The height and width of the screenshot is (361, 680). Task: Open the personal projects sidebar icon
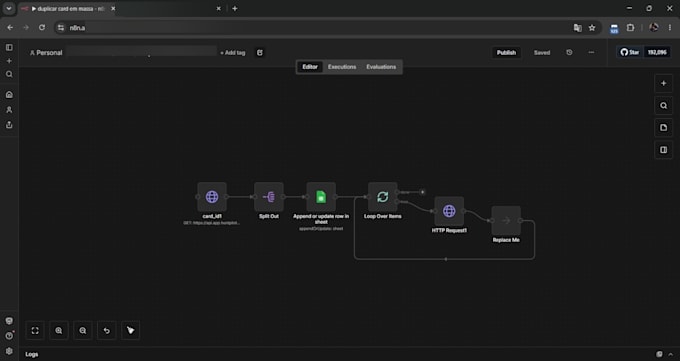pyautogui.click(x=9, y=110)
